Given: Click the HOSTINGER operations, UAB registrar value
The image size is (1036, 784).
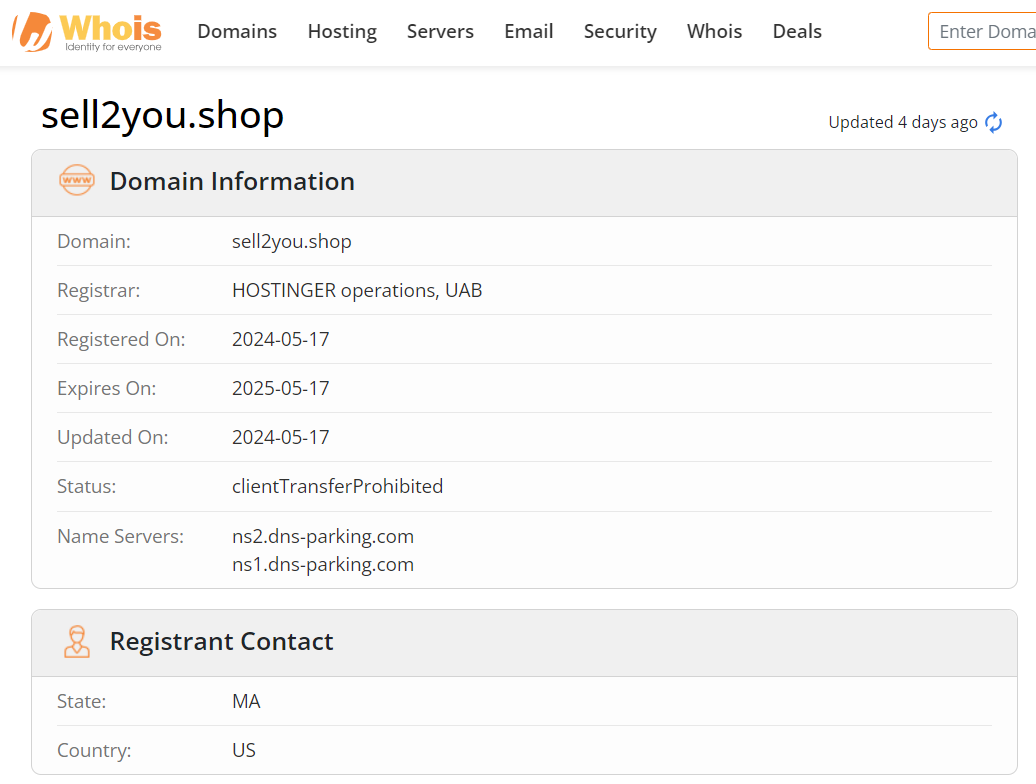Looking at the screenshot, I should 357,290.
